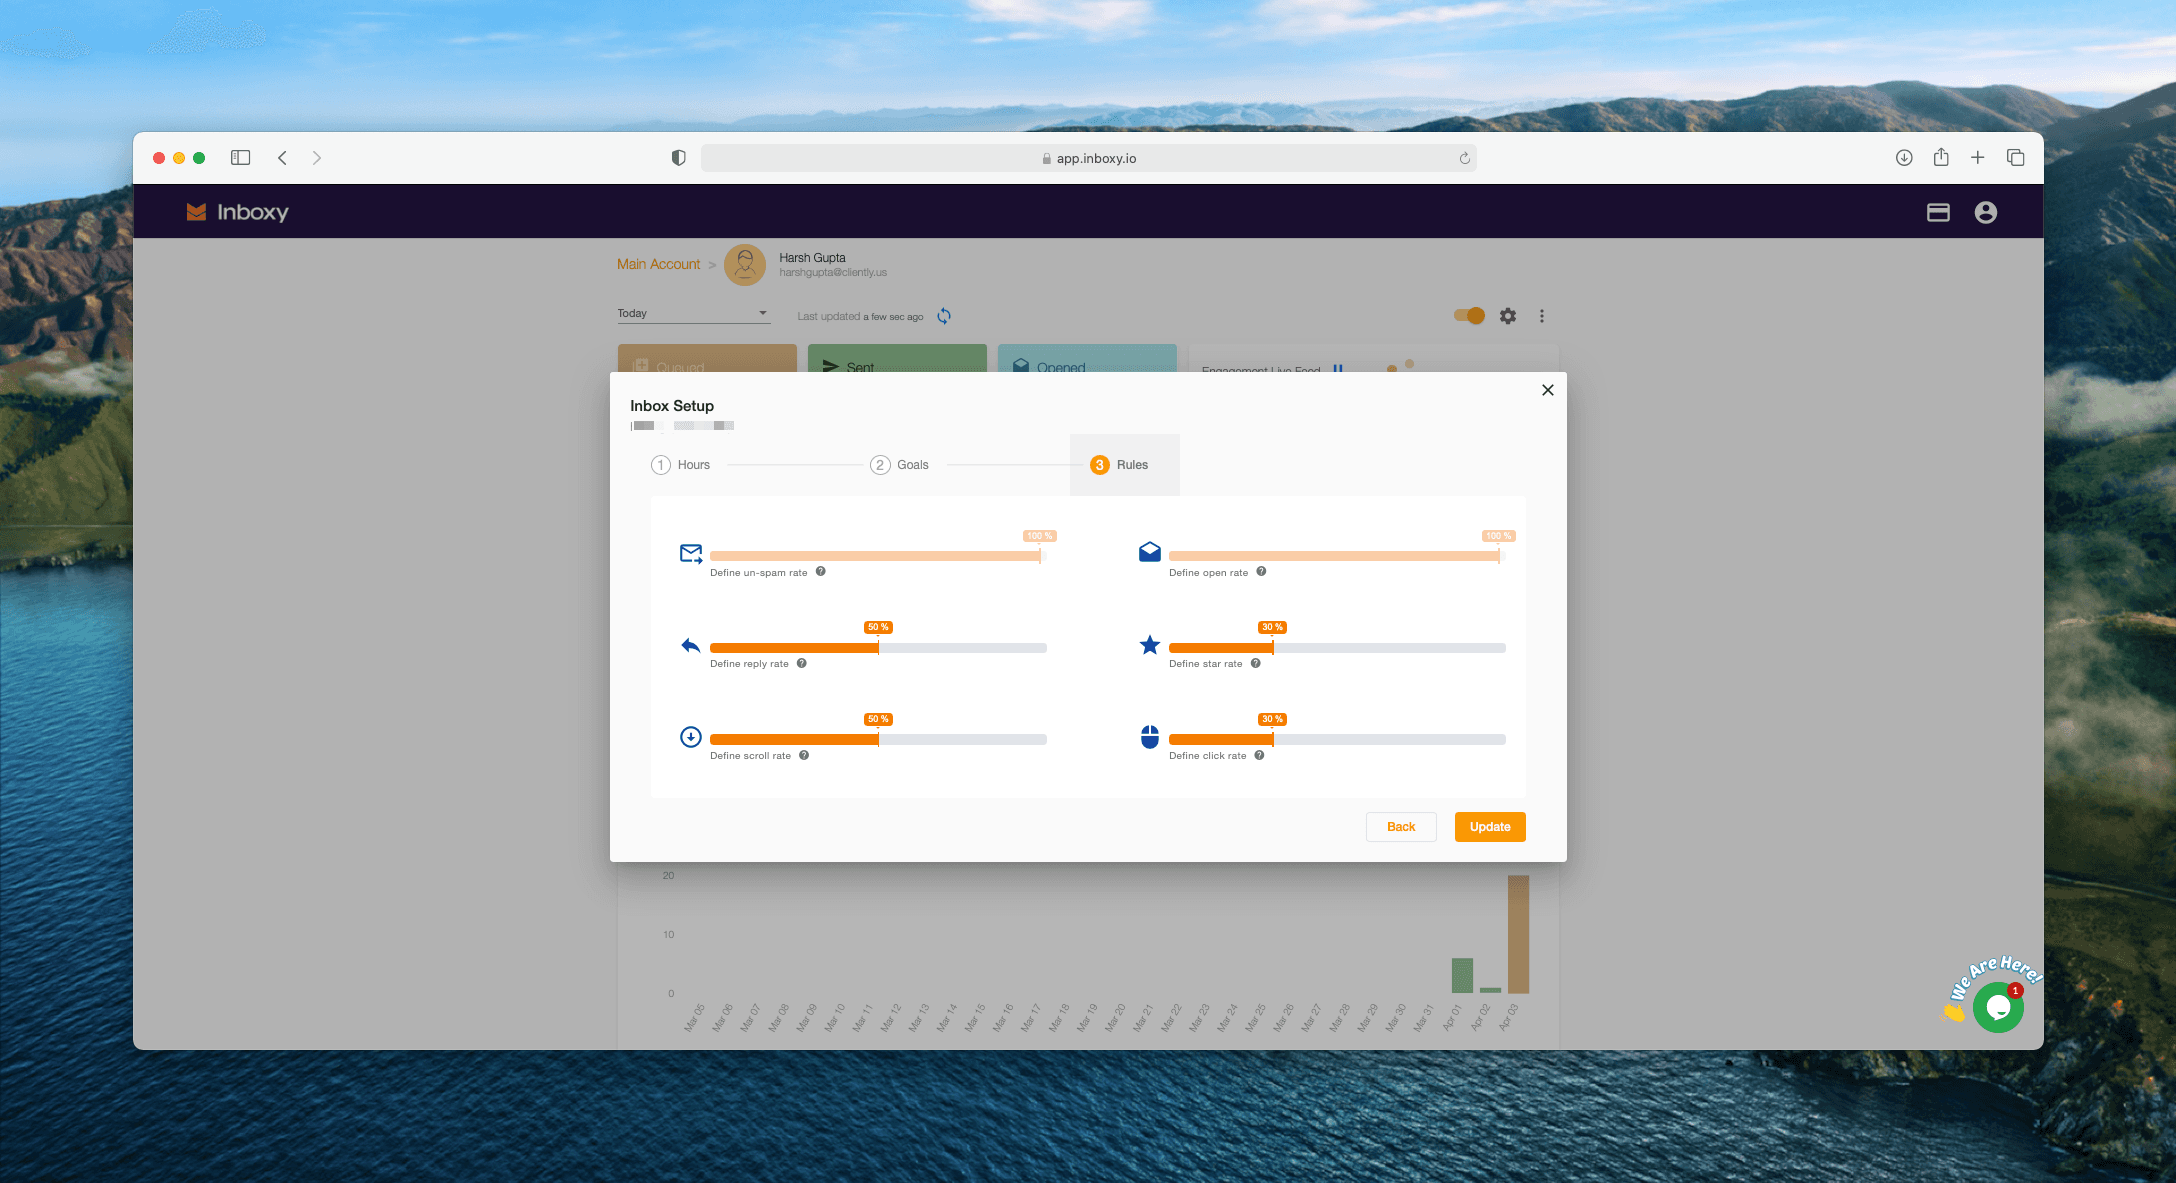Screen dimensions: 2176x1183
Task: Switch to the Hours step
Action: point(681,464)
